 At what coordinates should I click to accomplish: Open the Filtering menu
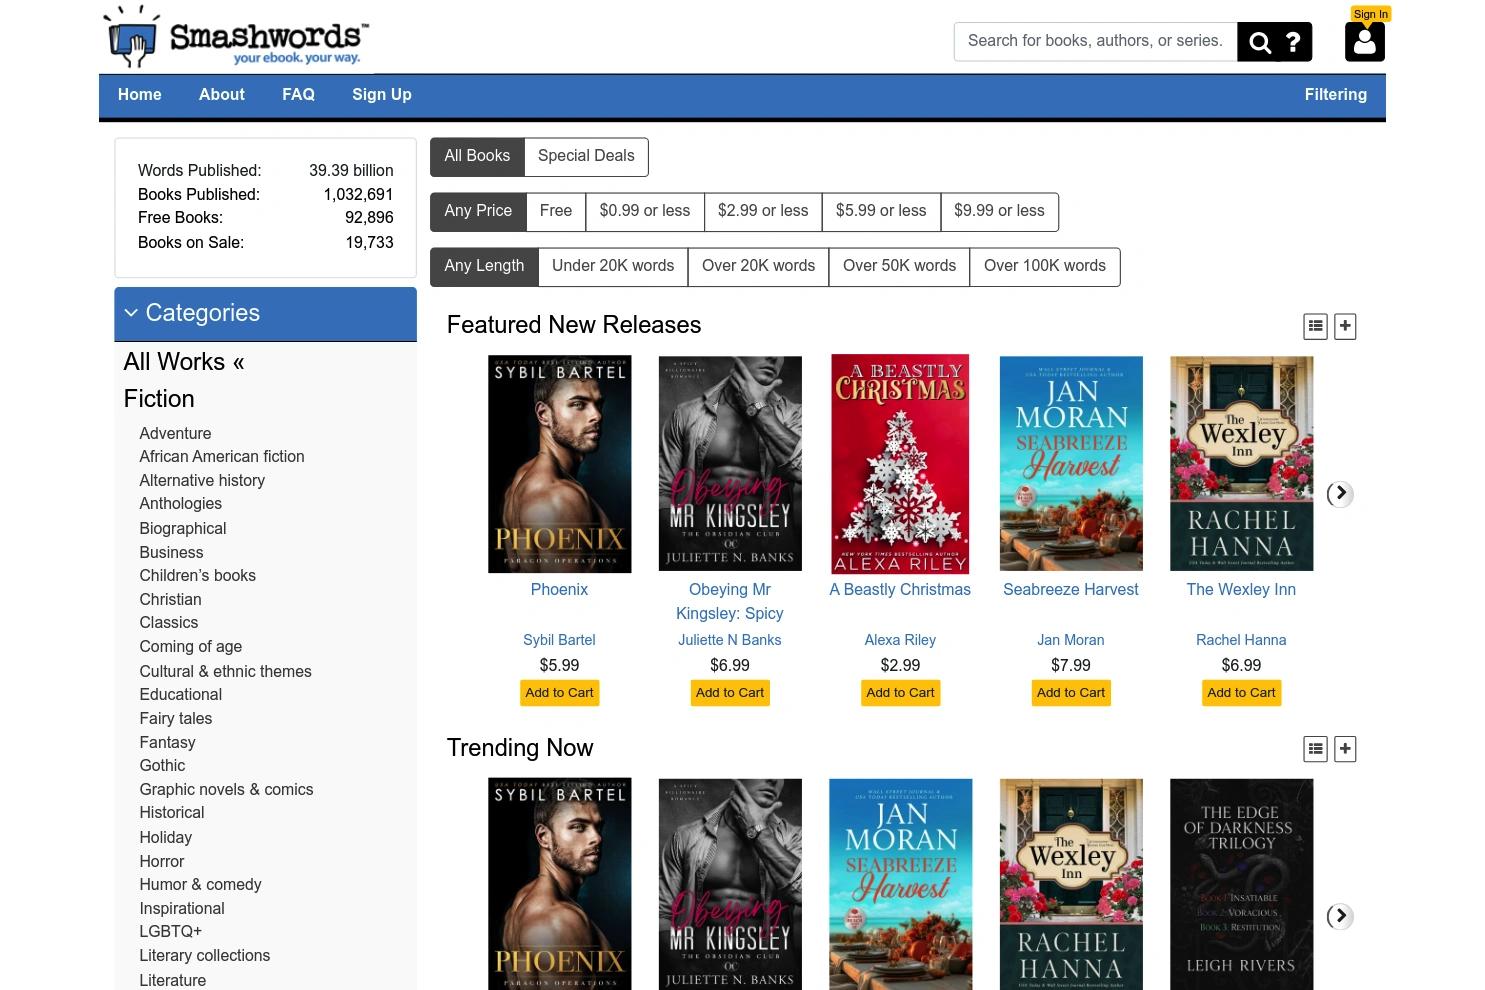point(1335,95)
